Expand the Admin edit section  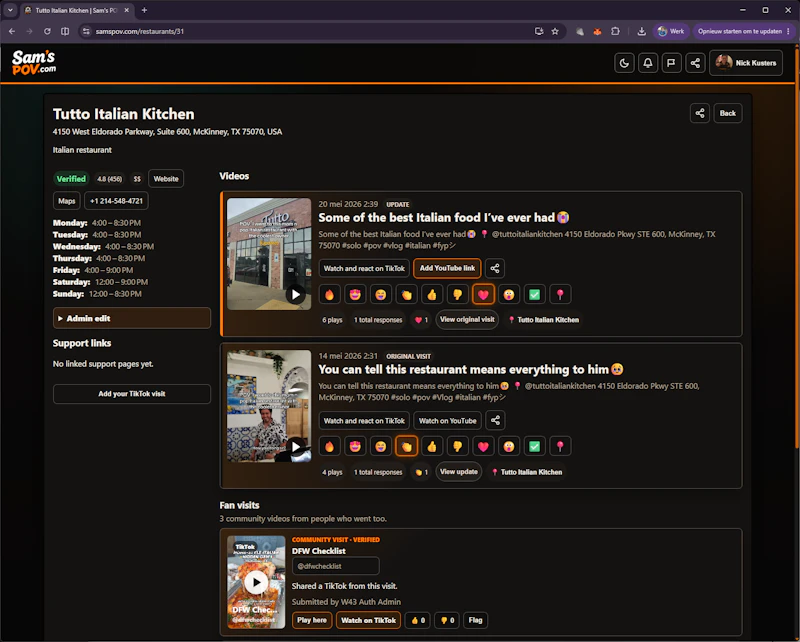[x=132, y=318]
